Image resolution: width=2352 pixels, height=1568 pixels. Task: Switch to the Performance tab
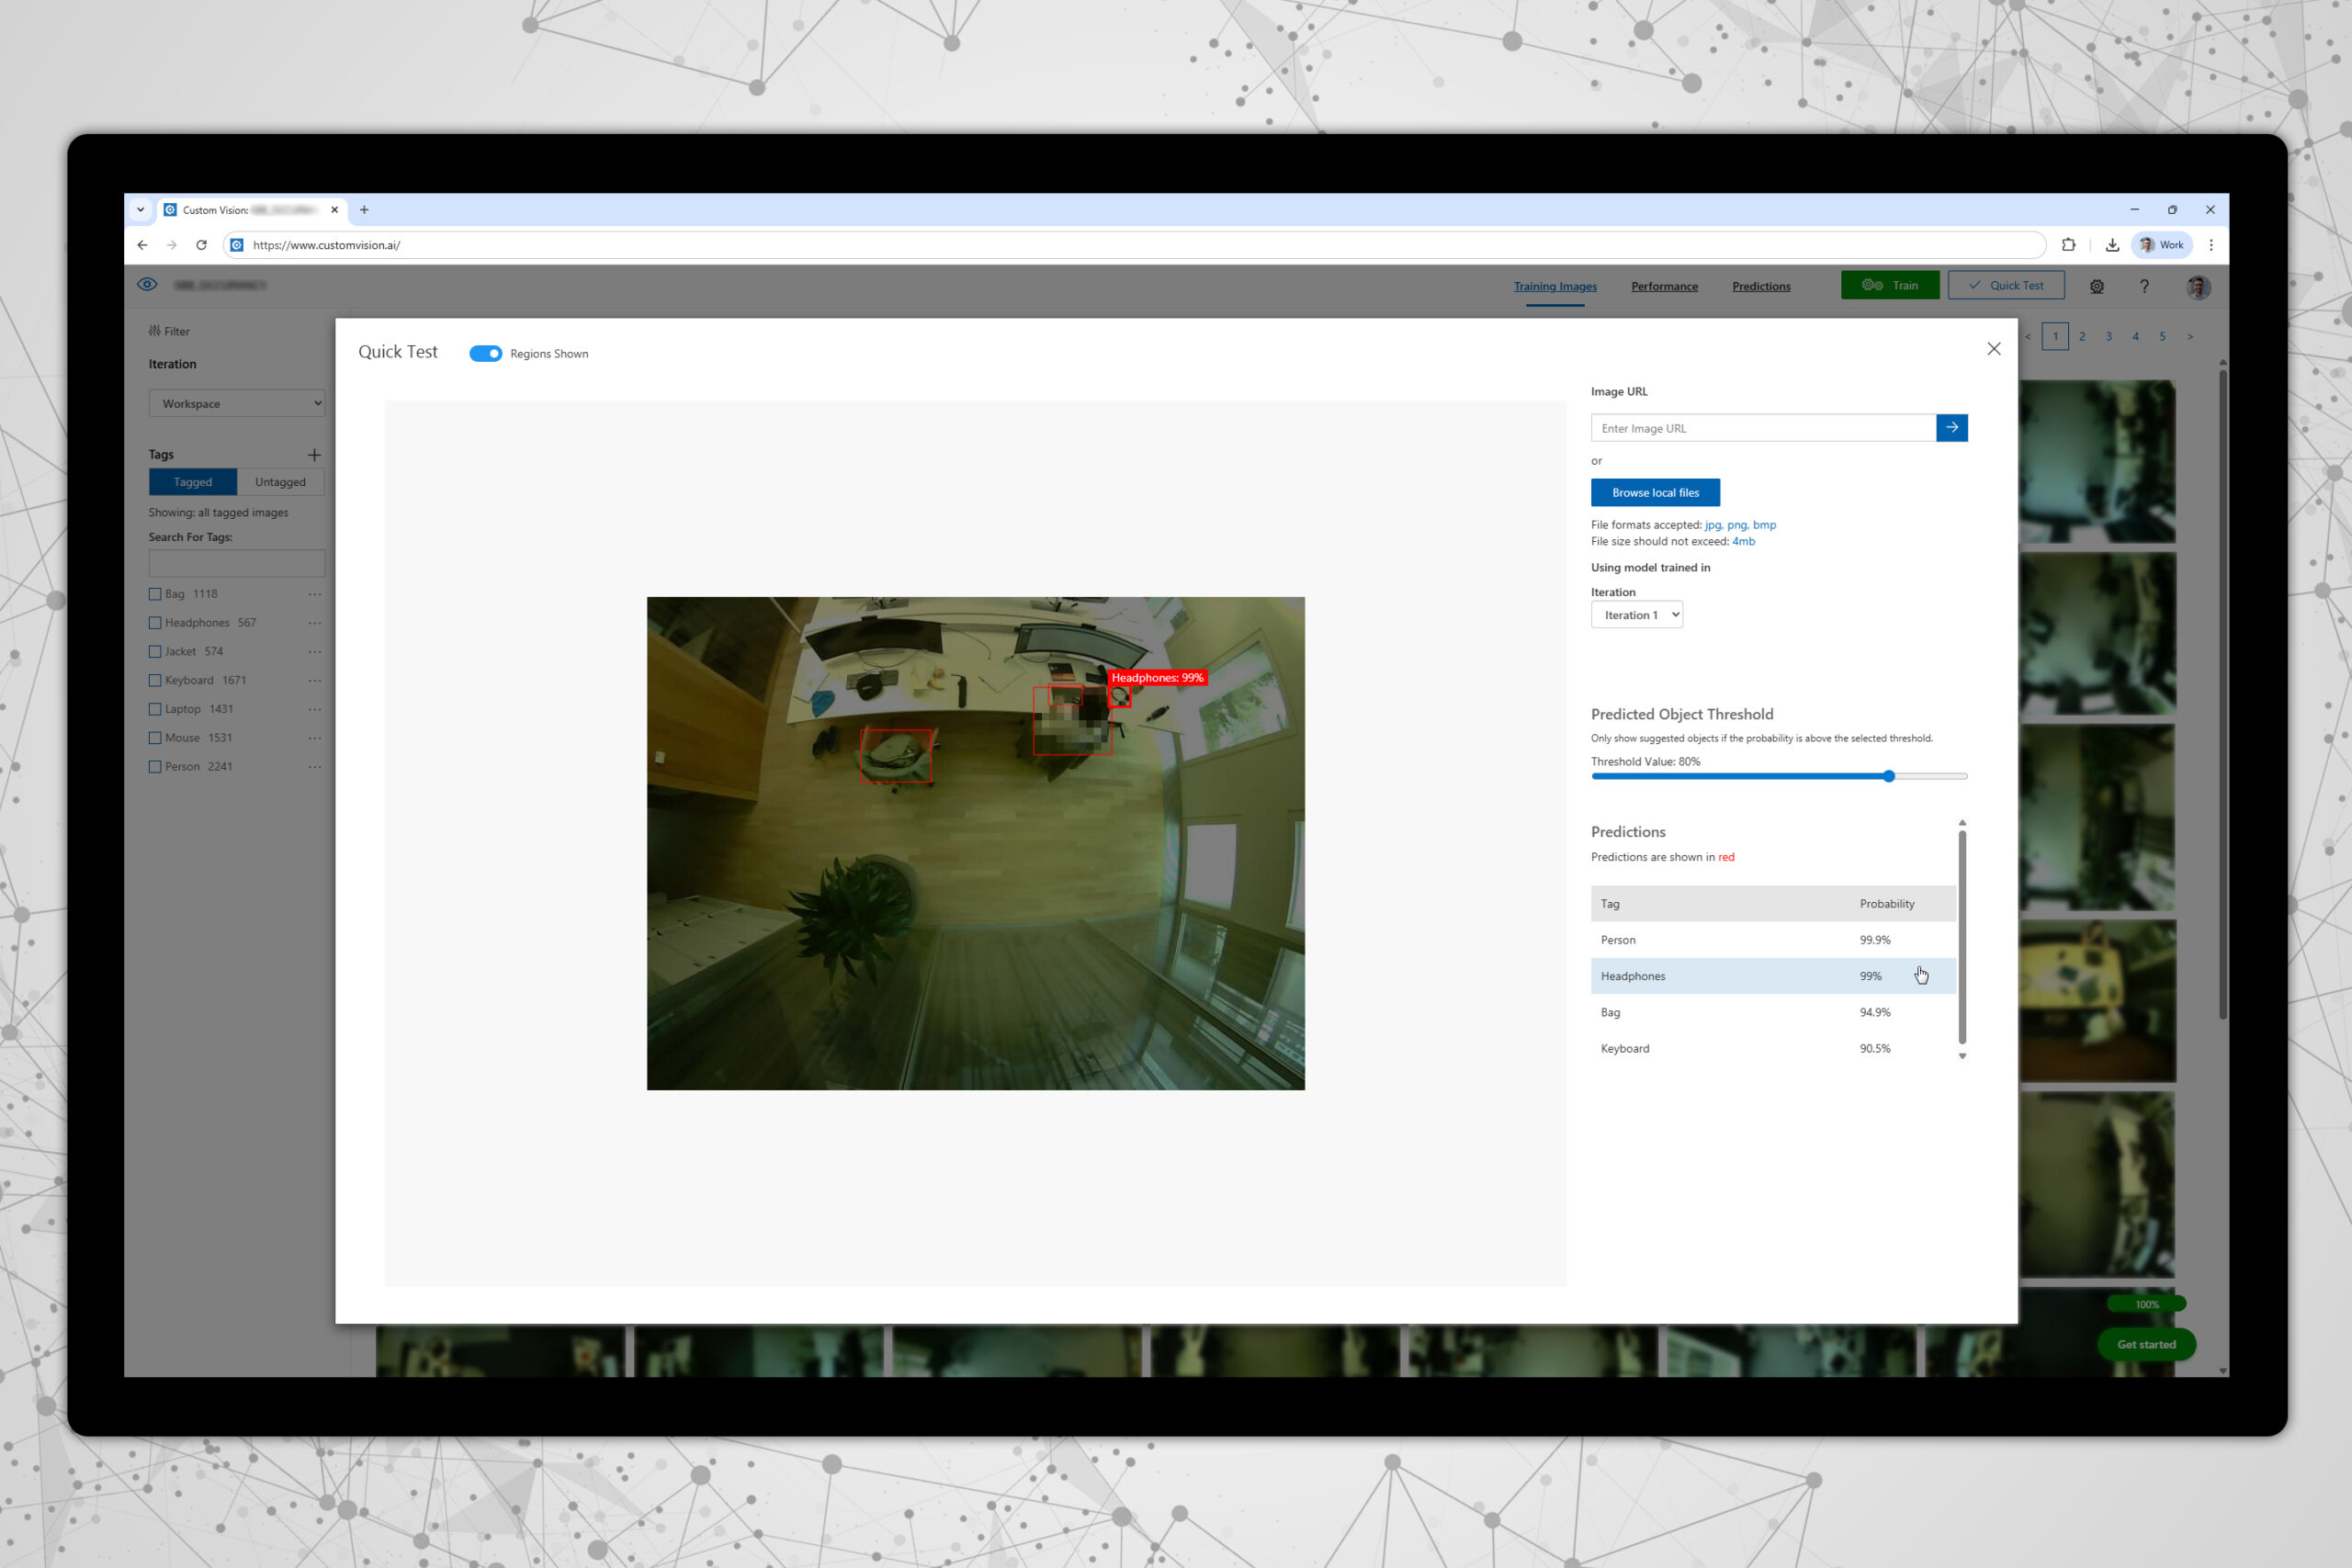point(1664,286)
